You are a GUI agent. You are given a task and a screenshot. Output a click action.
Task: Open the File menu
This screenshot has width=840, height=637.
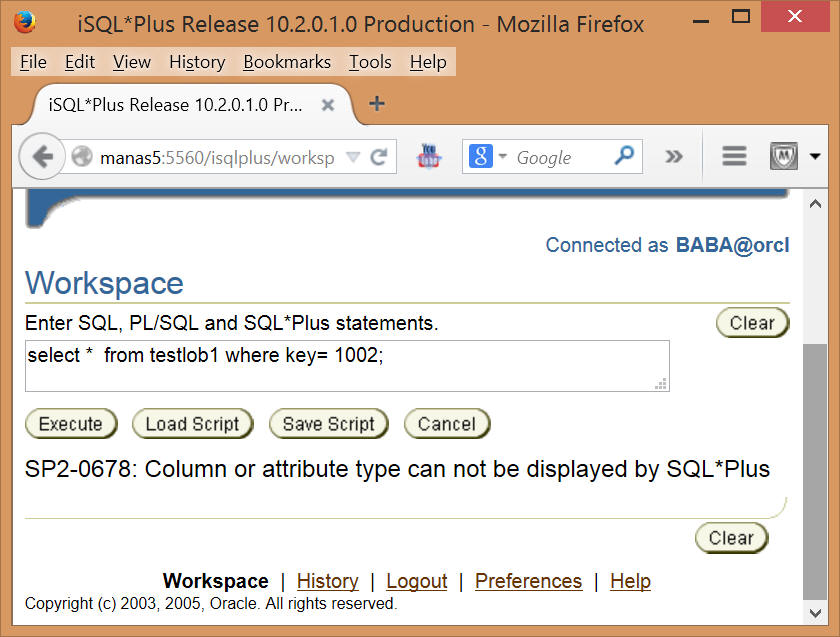[33, 62]
